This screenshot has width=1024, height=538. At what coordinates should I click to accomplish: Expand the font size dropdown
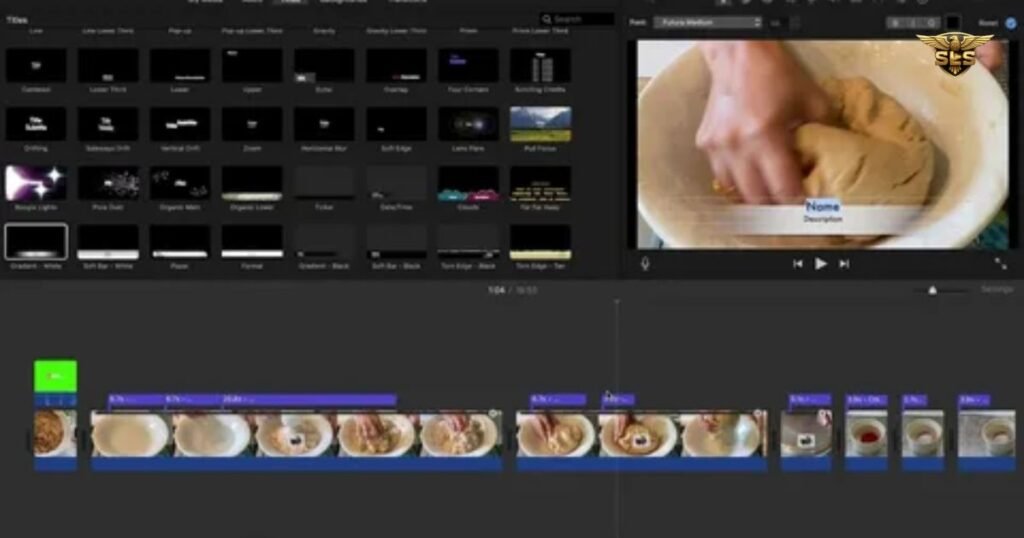(776, 22)
